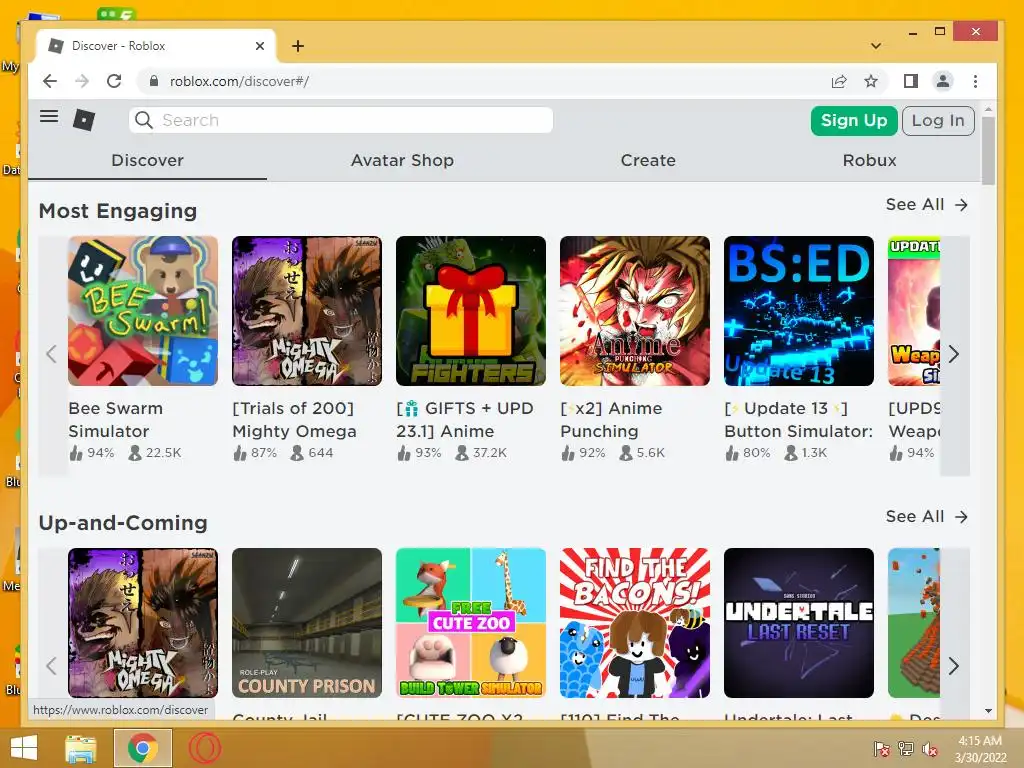Click the page vertical scrollbar thumb
The image size is (1024, 768).
(988, 151)
